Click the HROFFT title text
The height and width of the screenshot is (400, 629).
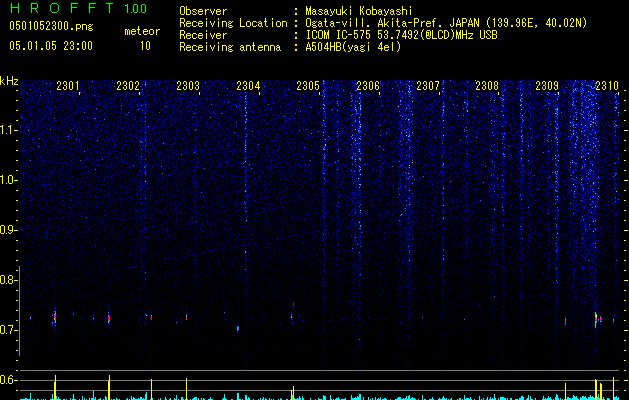tap(62, 8)
